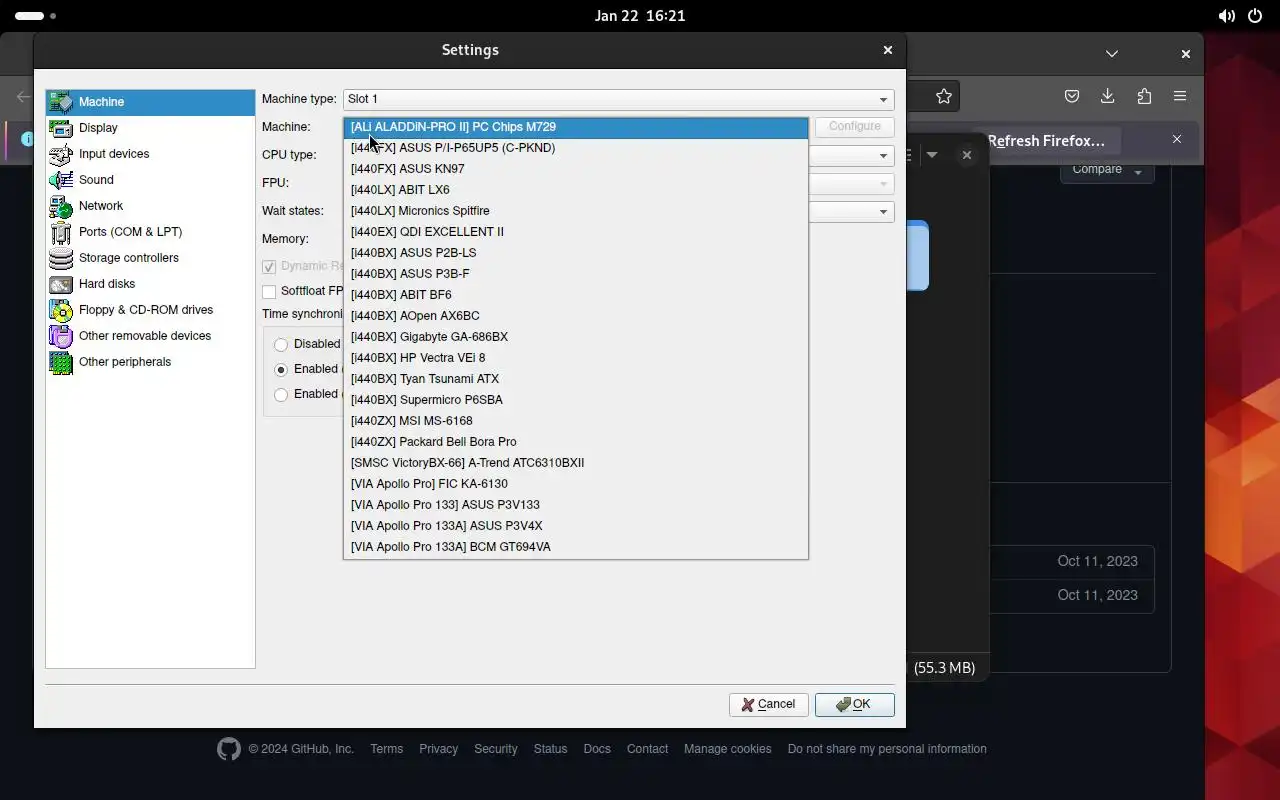Click the Configure button beside Machine
1280x800 pixels.
(855, 127)
